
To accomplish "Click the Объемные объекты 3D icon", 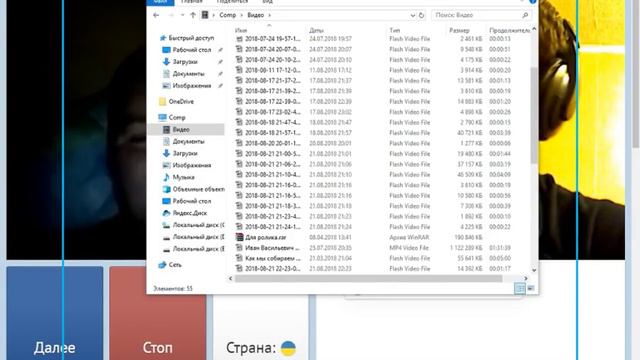I will (x=166, y=189).
